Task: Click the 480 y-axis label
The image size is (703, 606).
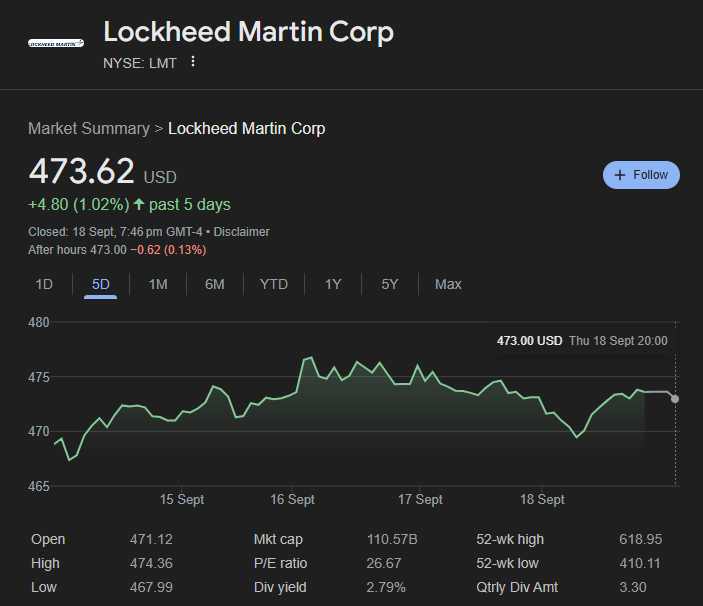Action: tap(39, 322)
